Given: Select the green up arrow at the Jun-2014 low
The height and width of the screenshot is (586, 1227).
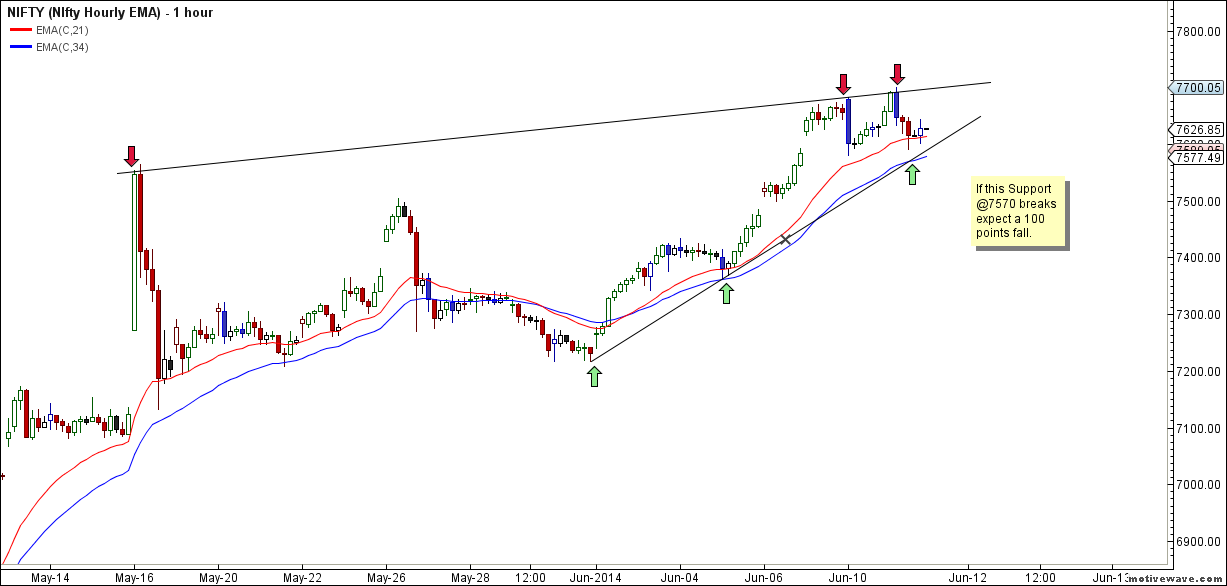Looking at the screenshot, I should [595, 376].
